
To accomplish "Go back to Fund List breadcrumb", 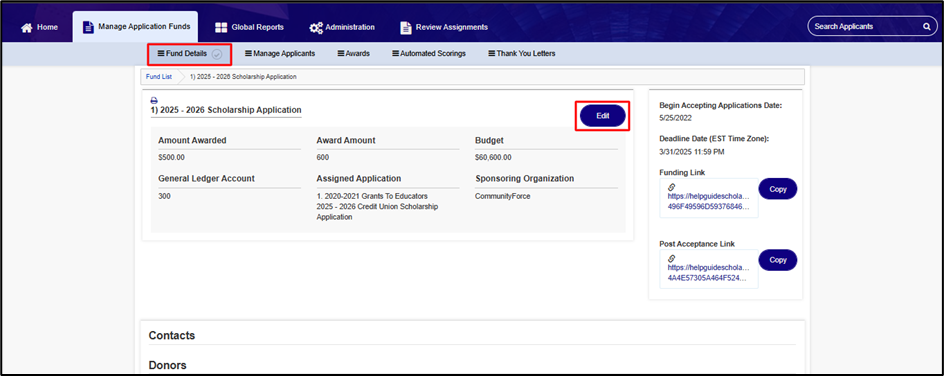I will point(159,77).
